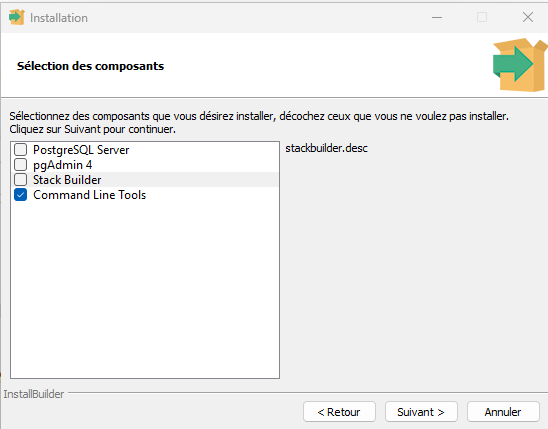Uncheck the Command Line Tools checkbox
The width and height of the screenshot is (548, 429).
[x=20, y=195]
